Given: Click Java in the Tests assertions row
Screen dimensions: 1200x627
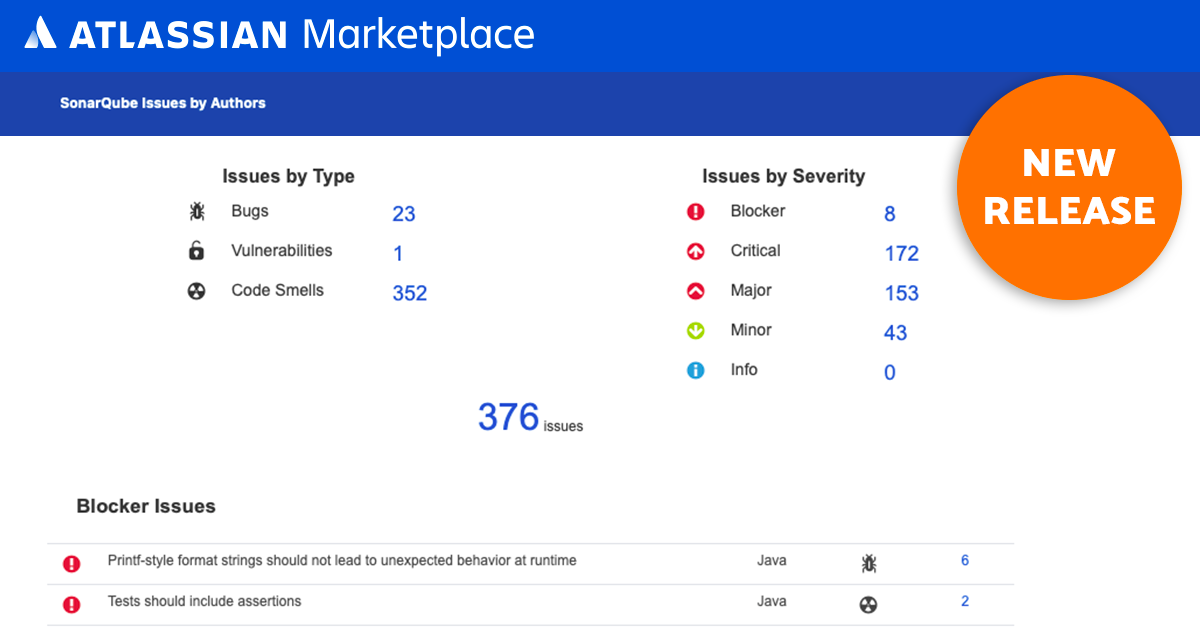Looking at the screenshot, I should [772, 601].
